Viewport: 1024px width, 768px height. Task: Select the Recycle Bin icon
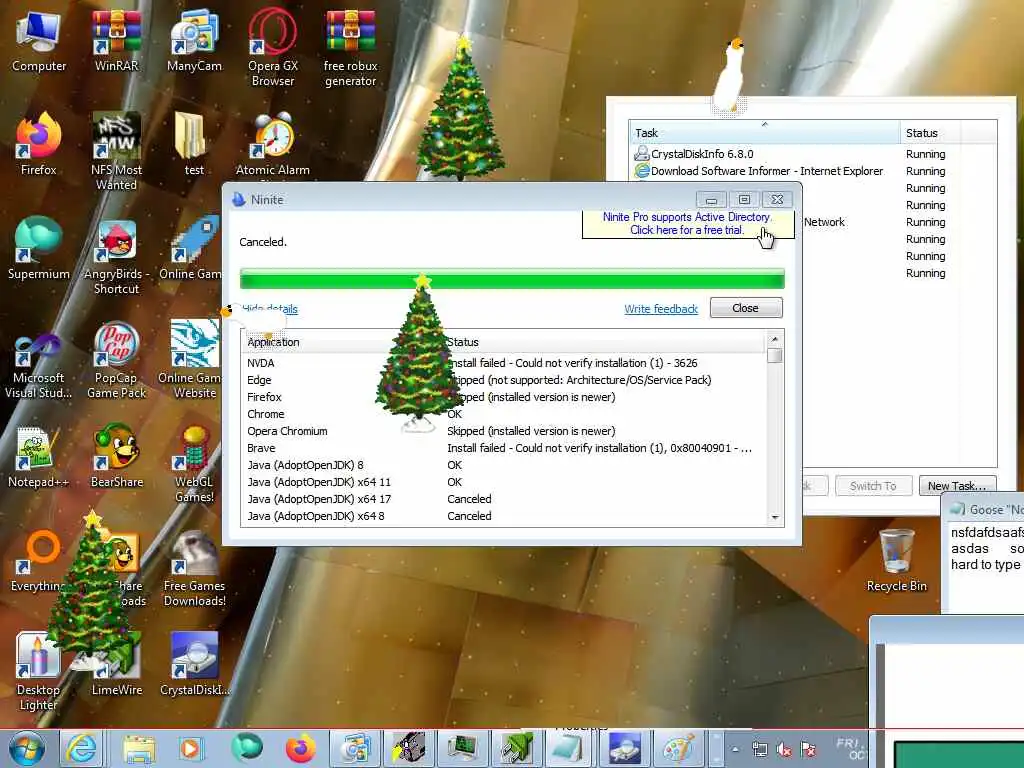coord(897,560)
